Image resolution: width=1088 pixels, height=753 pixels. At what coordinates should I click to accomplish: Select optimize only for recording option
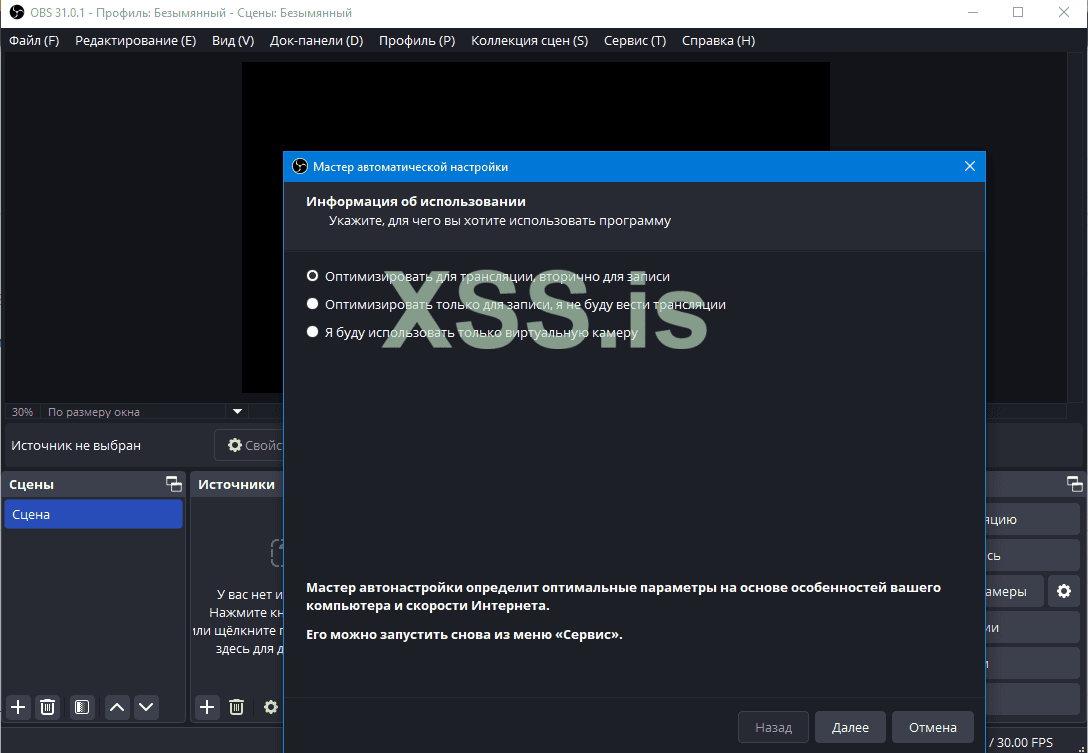point(516,304)
